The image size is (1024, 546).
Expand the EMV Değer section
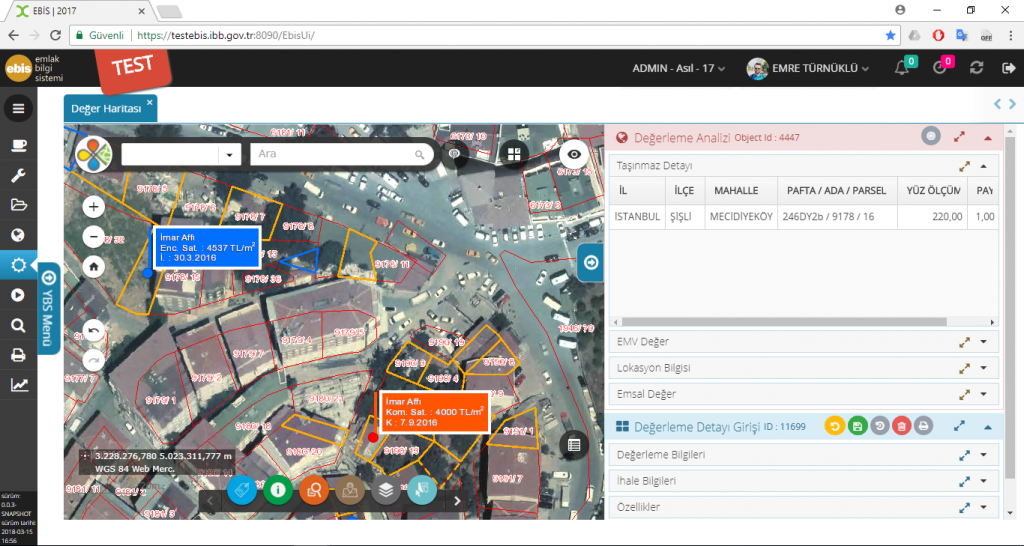(984, 342)
